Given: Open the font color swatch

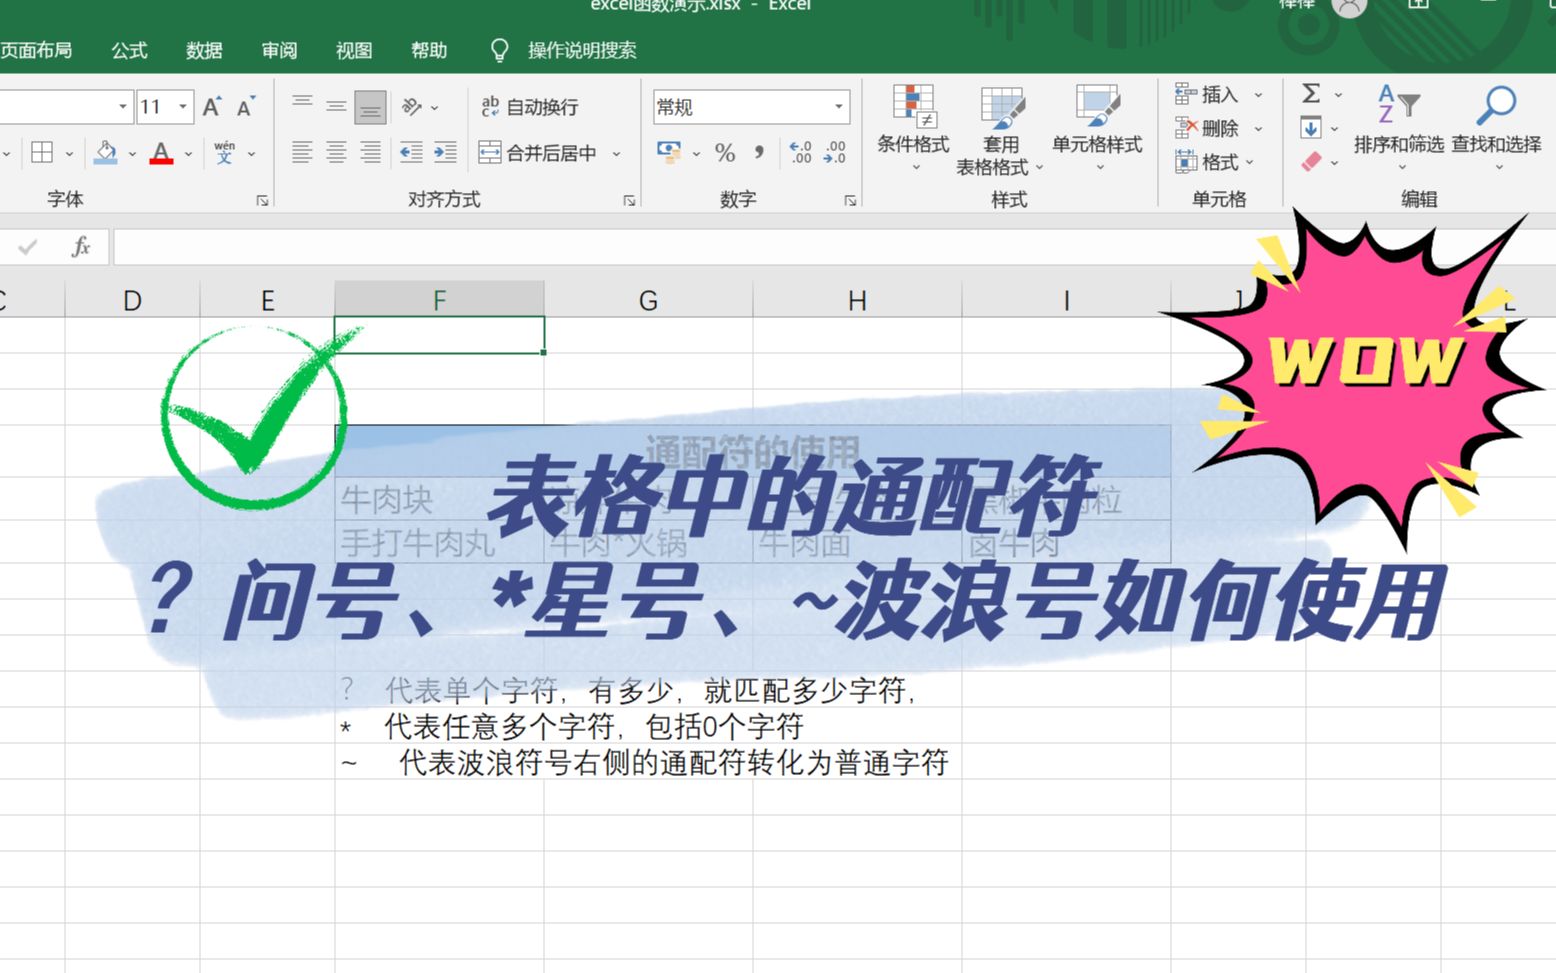Looking at the screenshot, I should 160,152.
